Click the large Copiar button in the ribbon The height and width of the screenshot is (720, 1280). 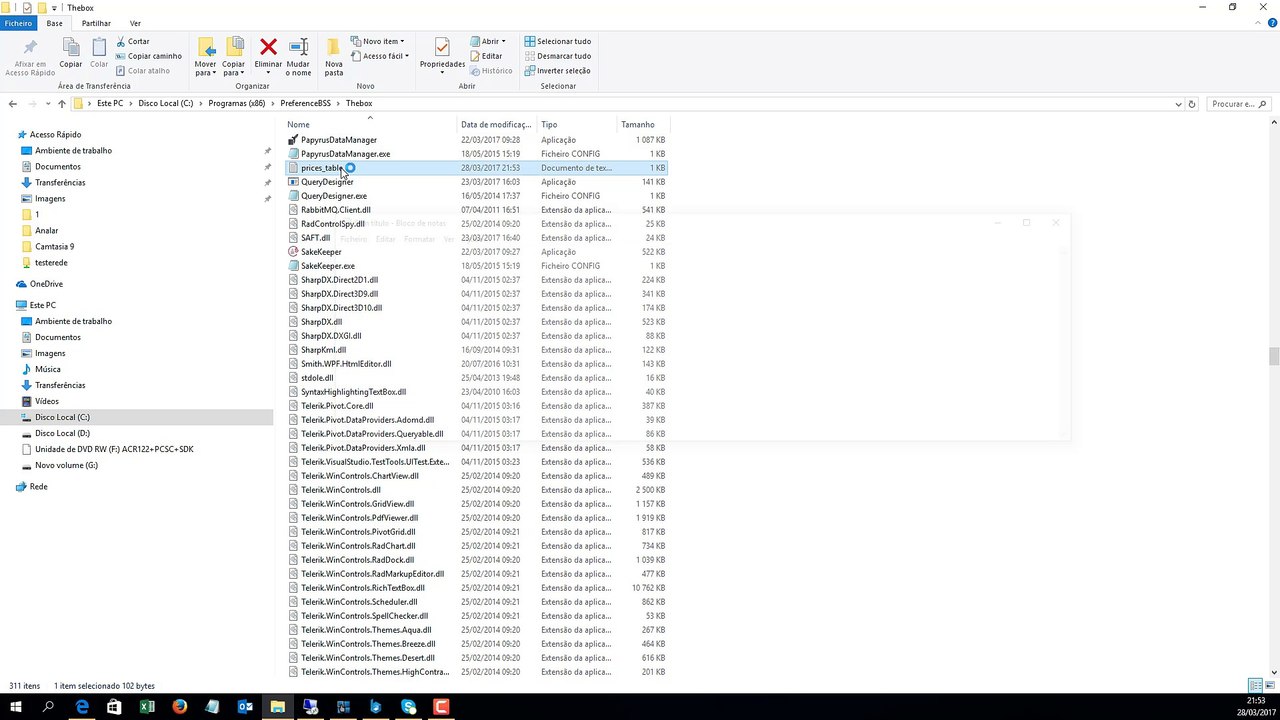(x=71, y=52)
